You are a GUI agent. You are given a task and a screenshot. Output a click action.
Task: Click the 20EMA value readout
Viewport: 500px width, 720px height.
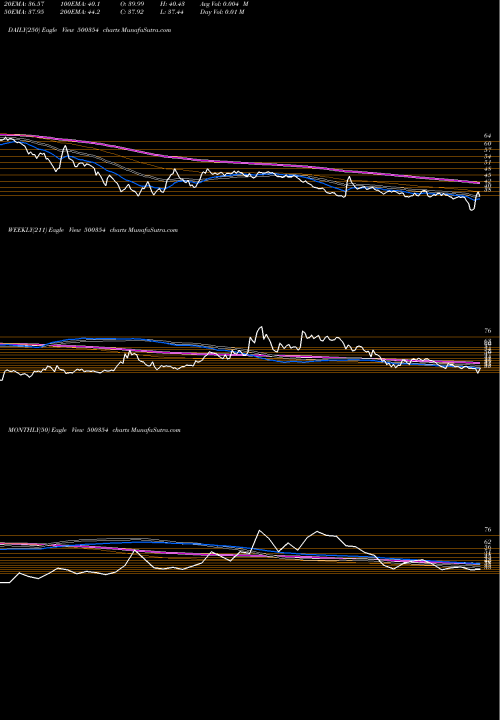(22, 4)
